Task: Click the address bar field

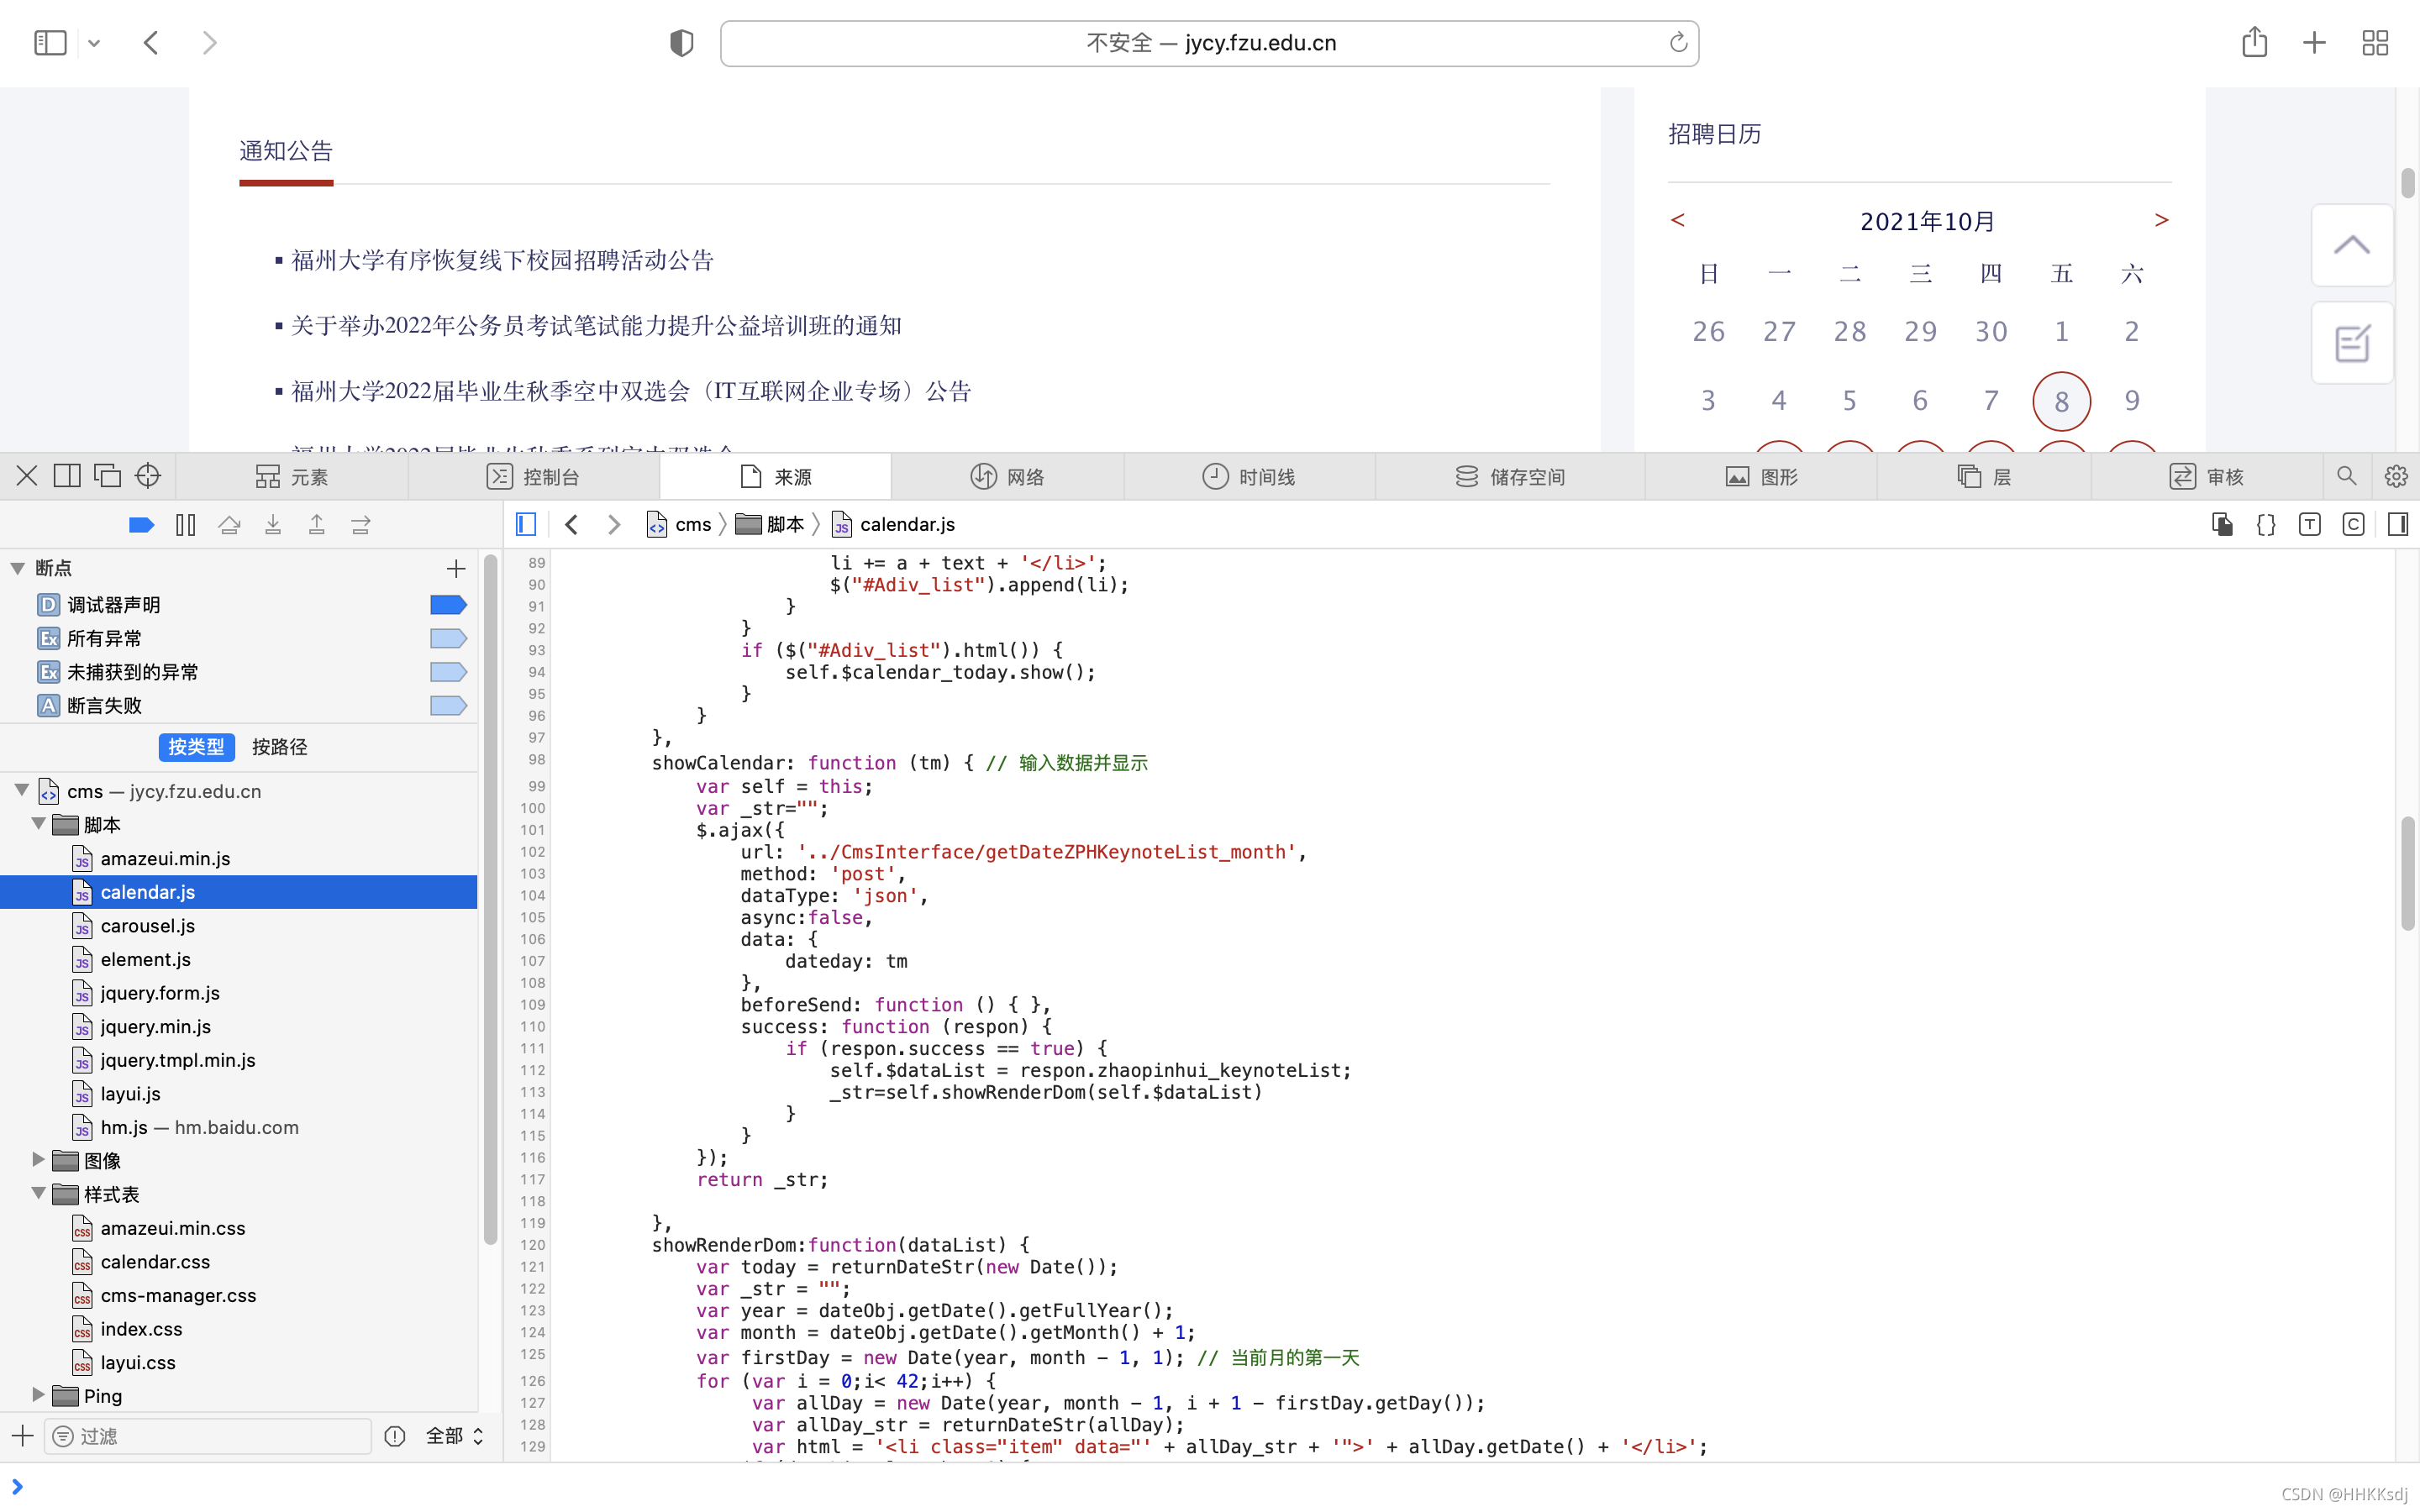Action: (1209, 43)
